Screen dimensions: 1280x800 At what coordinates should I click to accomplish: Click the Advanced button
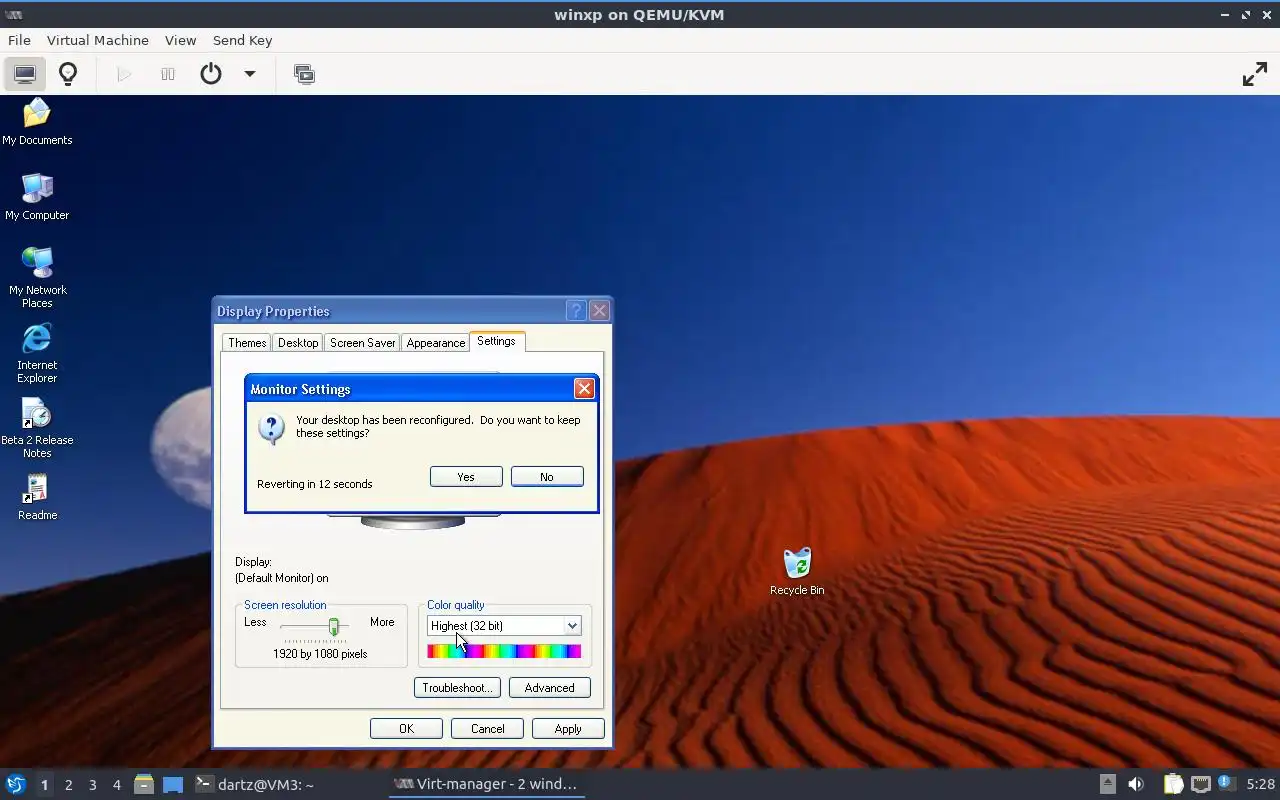[550, 688]
